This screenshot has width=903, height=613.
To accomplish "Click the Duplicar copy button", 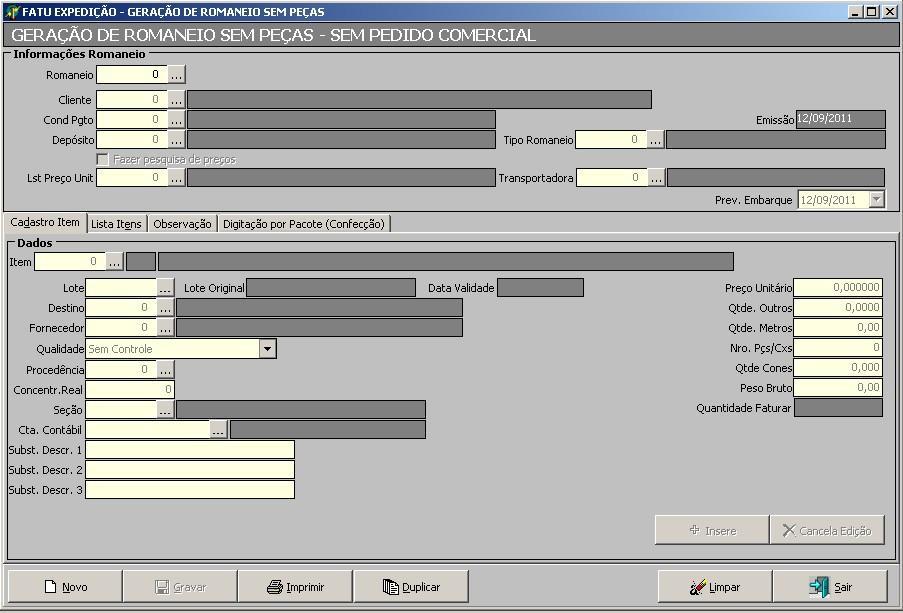I will pos(411,587).
